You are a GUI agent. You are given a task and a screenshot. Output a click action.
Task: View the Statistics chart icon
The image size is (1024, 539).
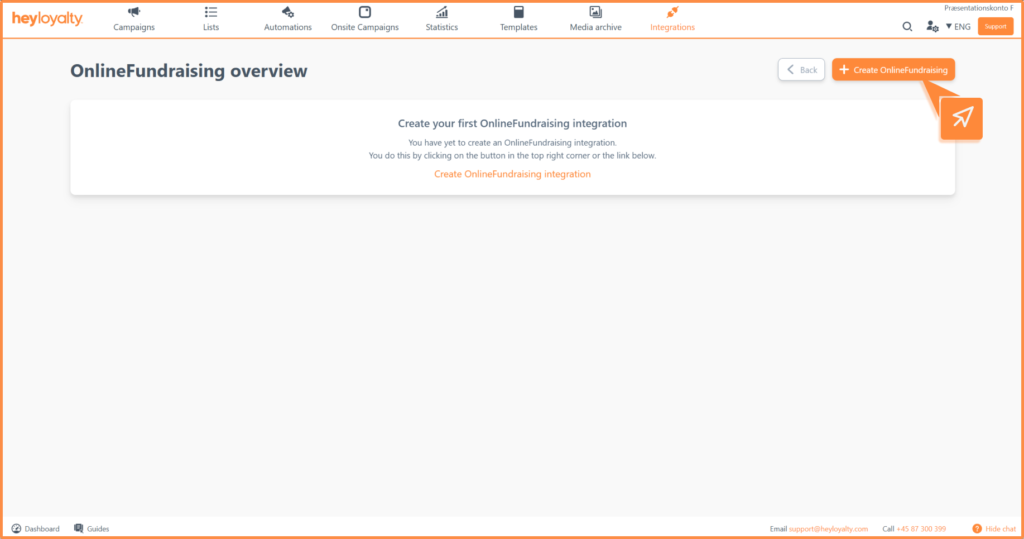(x=441, y=12)
